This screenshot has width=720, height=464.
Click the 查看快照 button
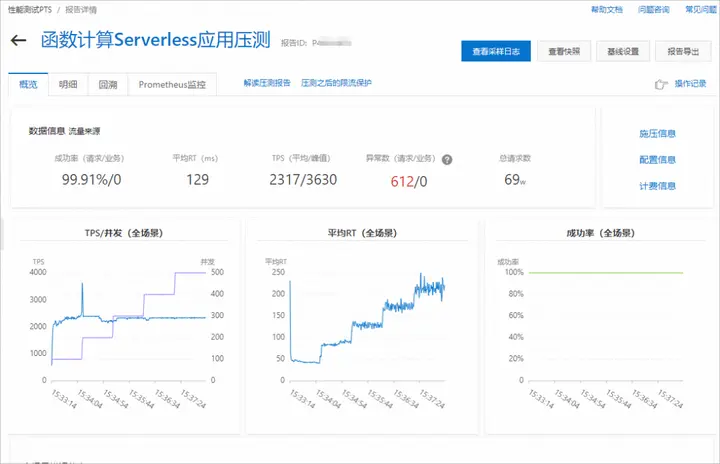point(564,51)
